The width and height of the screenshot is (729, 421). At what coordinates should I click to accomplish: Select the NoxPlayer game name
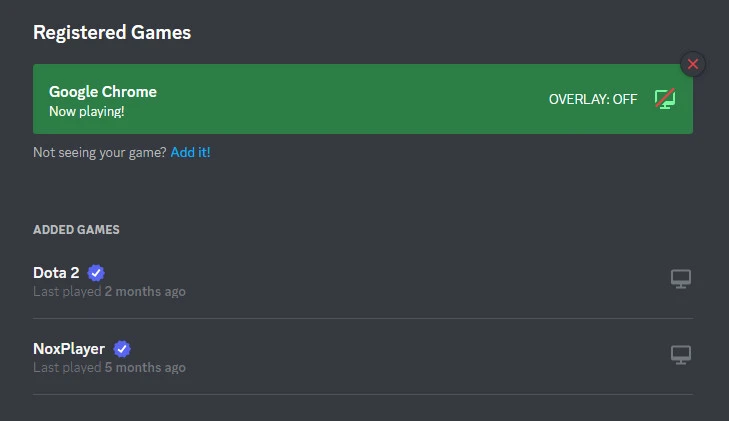click(69, 349)
